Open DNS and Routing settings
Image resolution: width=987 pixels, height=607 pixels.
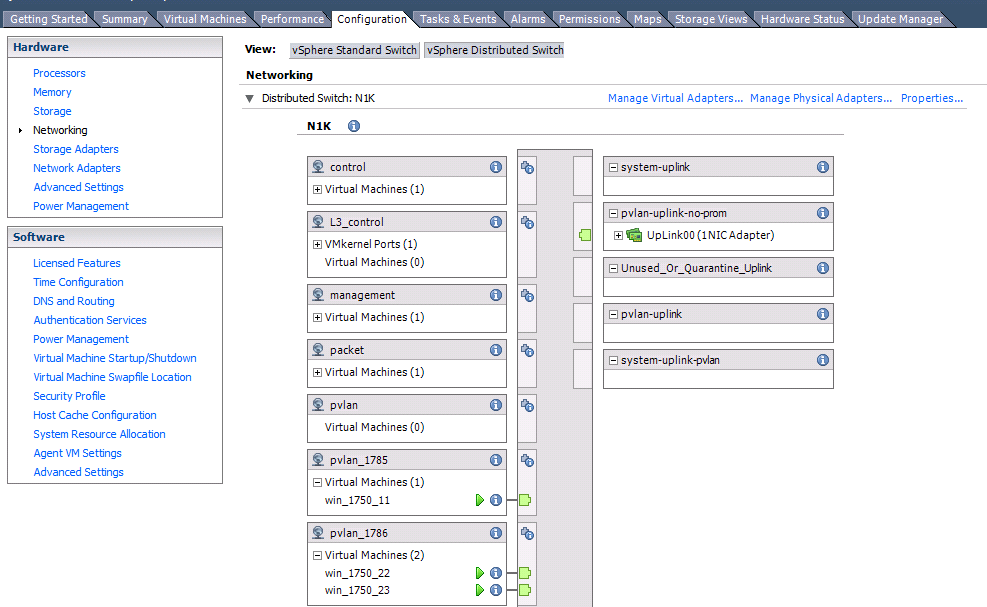click(x=74, y=301)
